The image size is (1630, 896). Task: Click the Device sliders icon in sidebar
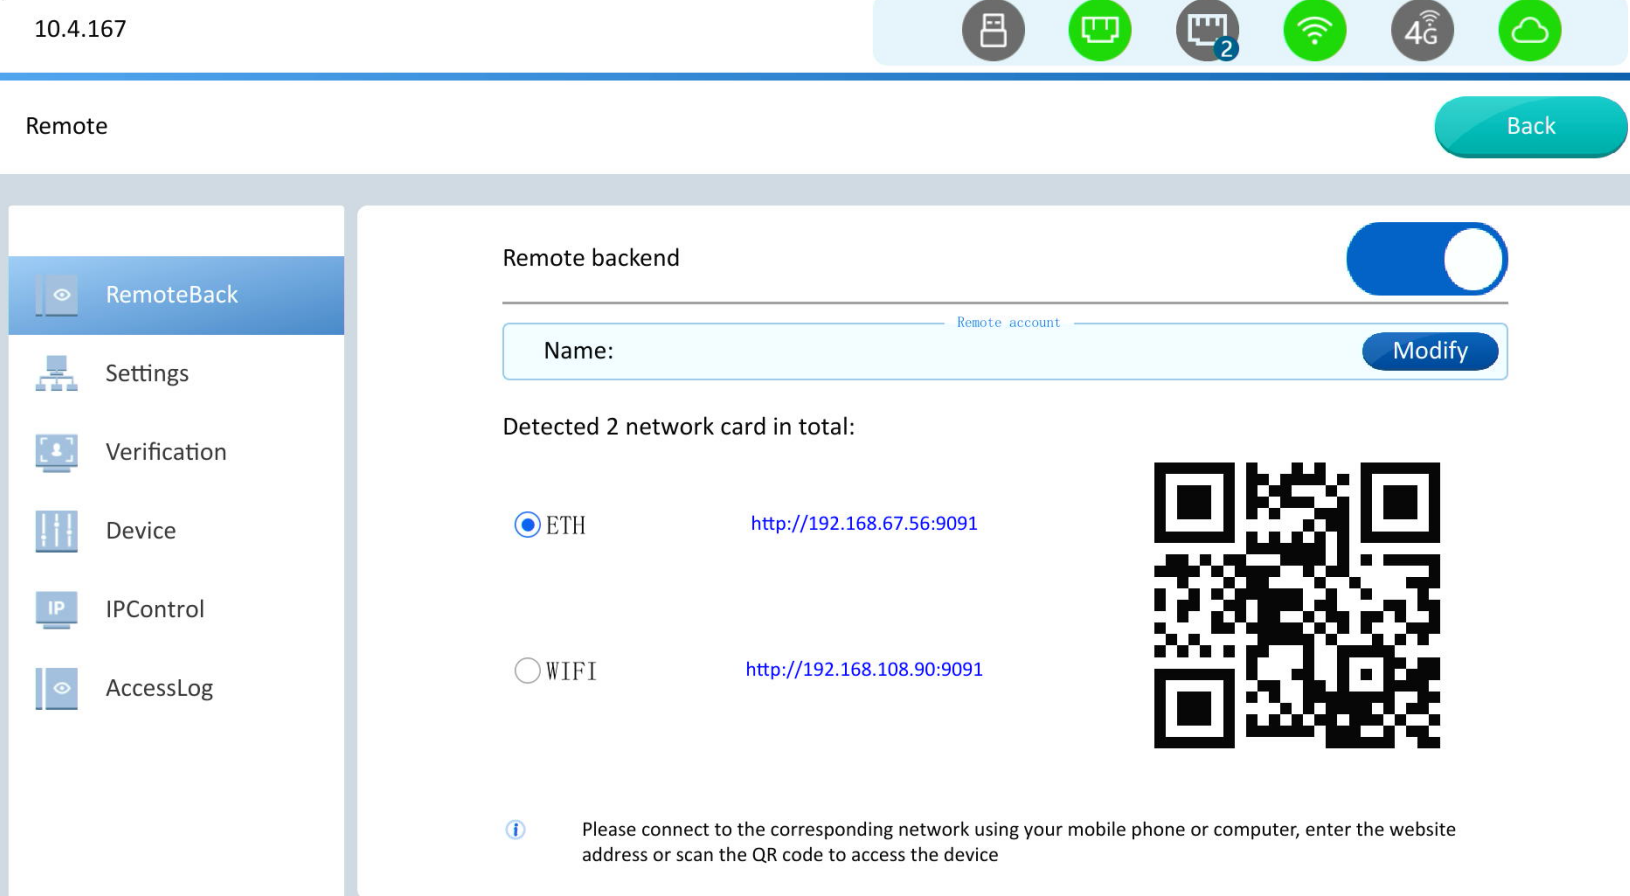point(56,531)
